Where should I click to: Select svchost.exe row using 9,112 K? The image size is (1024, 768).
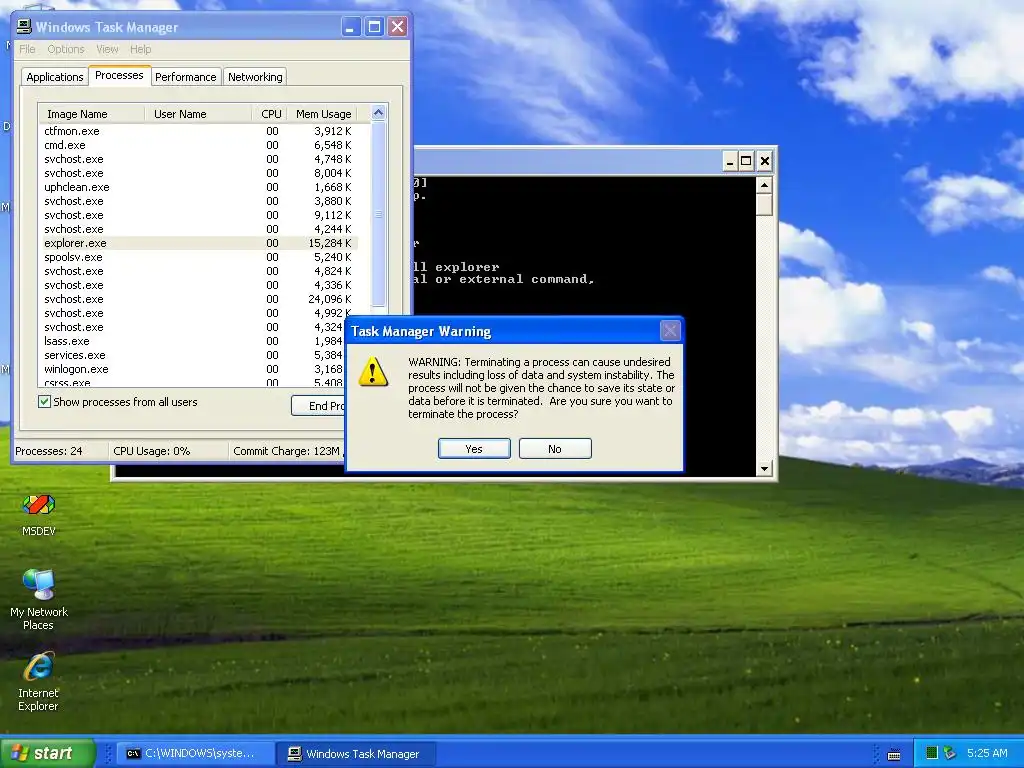click(x=198, y=215)
